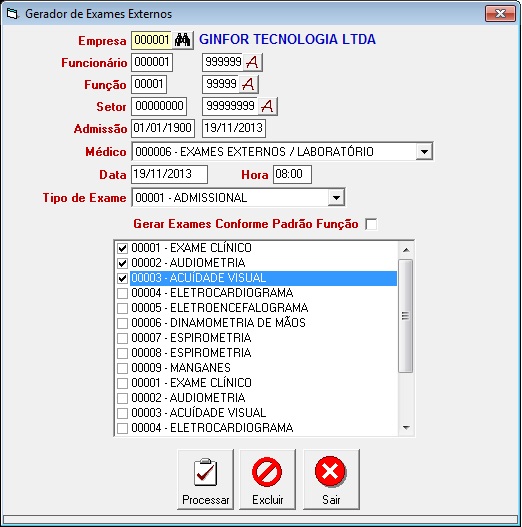Click the A icon beside Funcionário 999999
This screenshot has width=522, height=527.
pyautogui.click(x=252, y=62)
